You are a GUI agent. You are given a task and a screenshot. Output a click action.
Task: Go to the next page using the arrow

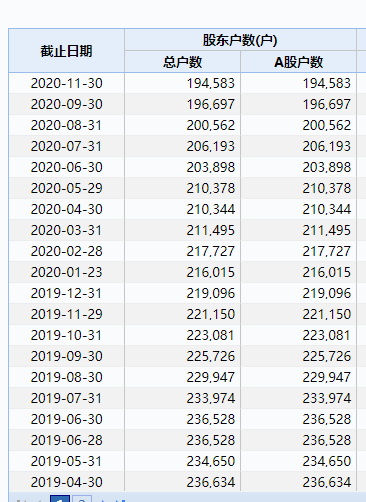pos(104,500)
